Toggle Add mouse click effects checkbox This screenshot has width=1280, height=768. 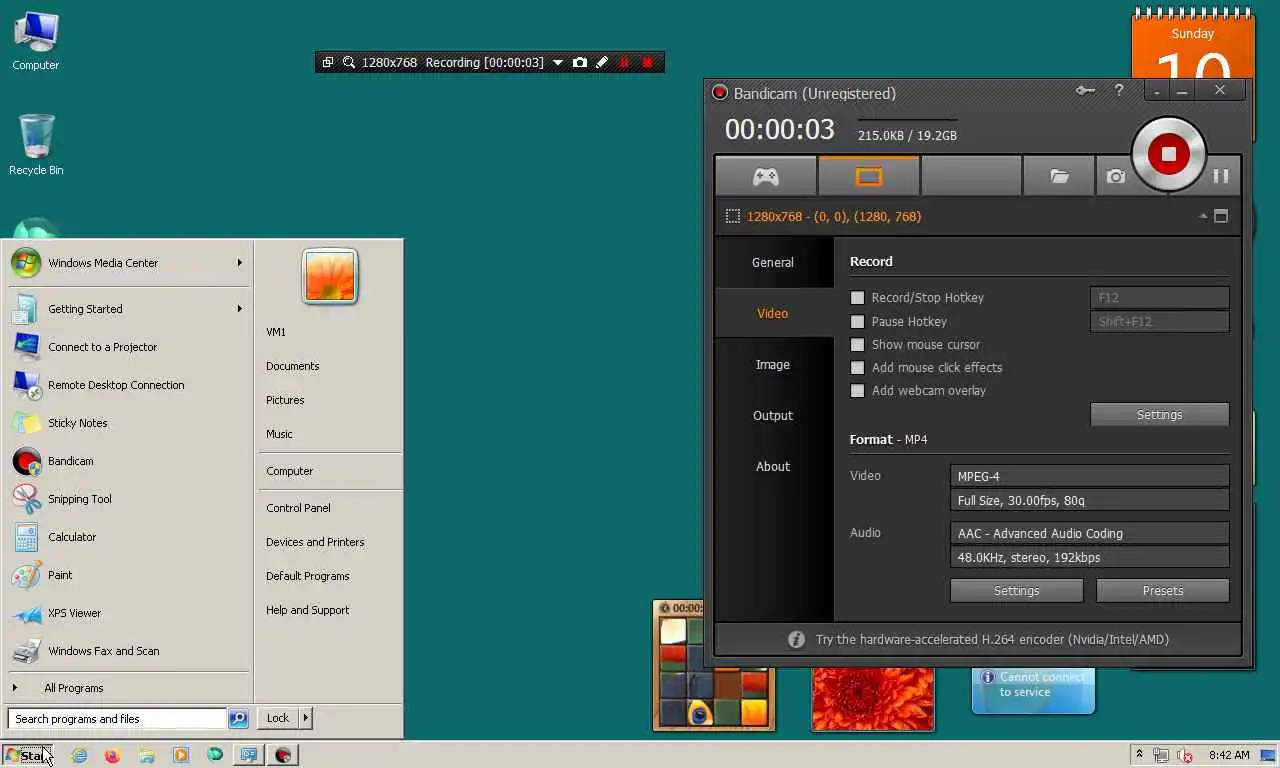click(x=857, y=368)
